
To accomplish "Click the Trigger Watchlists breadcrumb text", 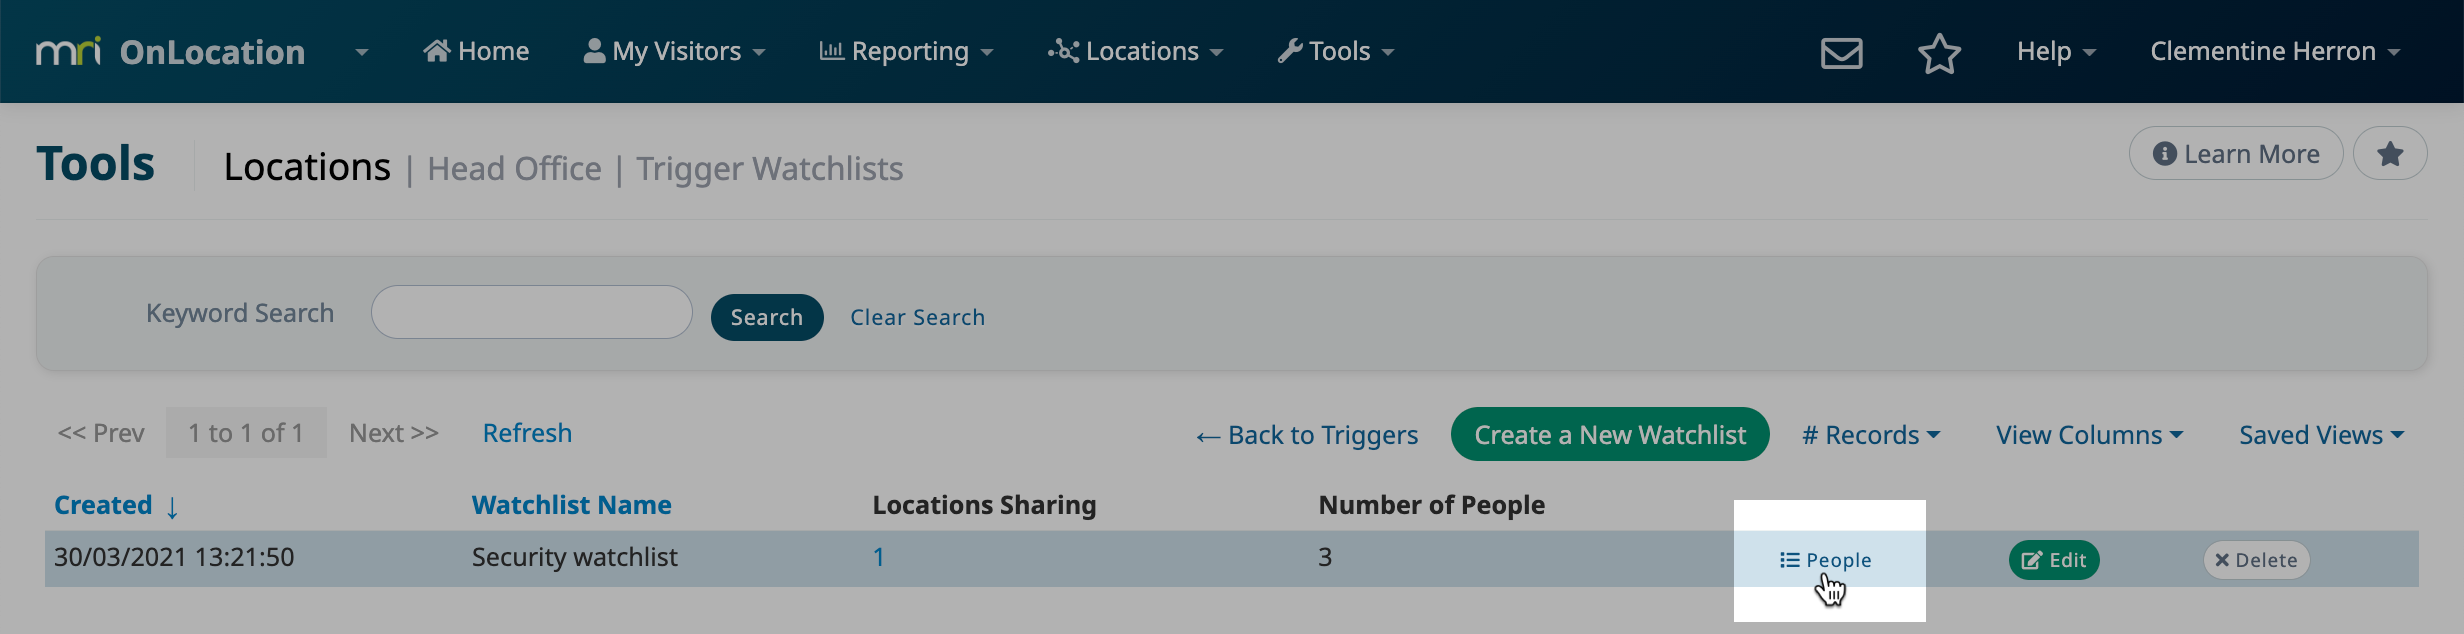I will [x=770, y=168].
